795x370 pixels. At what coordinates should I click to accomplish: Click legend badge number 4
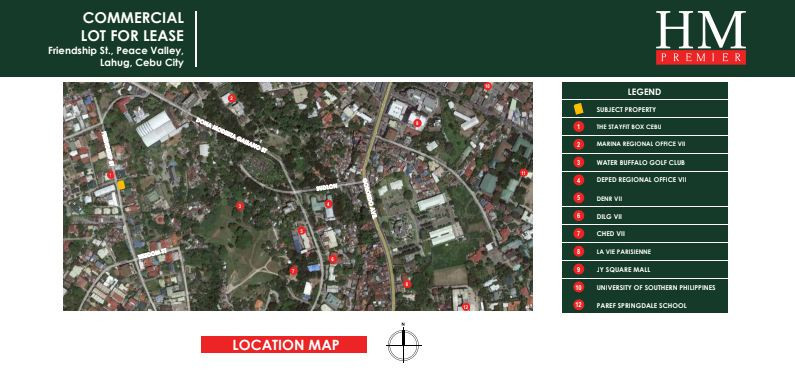click(578, 180)
